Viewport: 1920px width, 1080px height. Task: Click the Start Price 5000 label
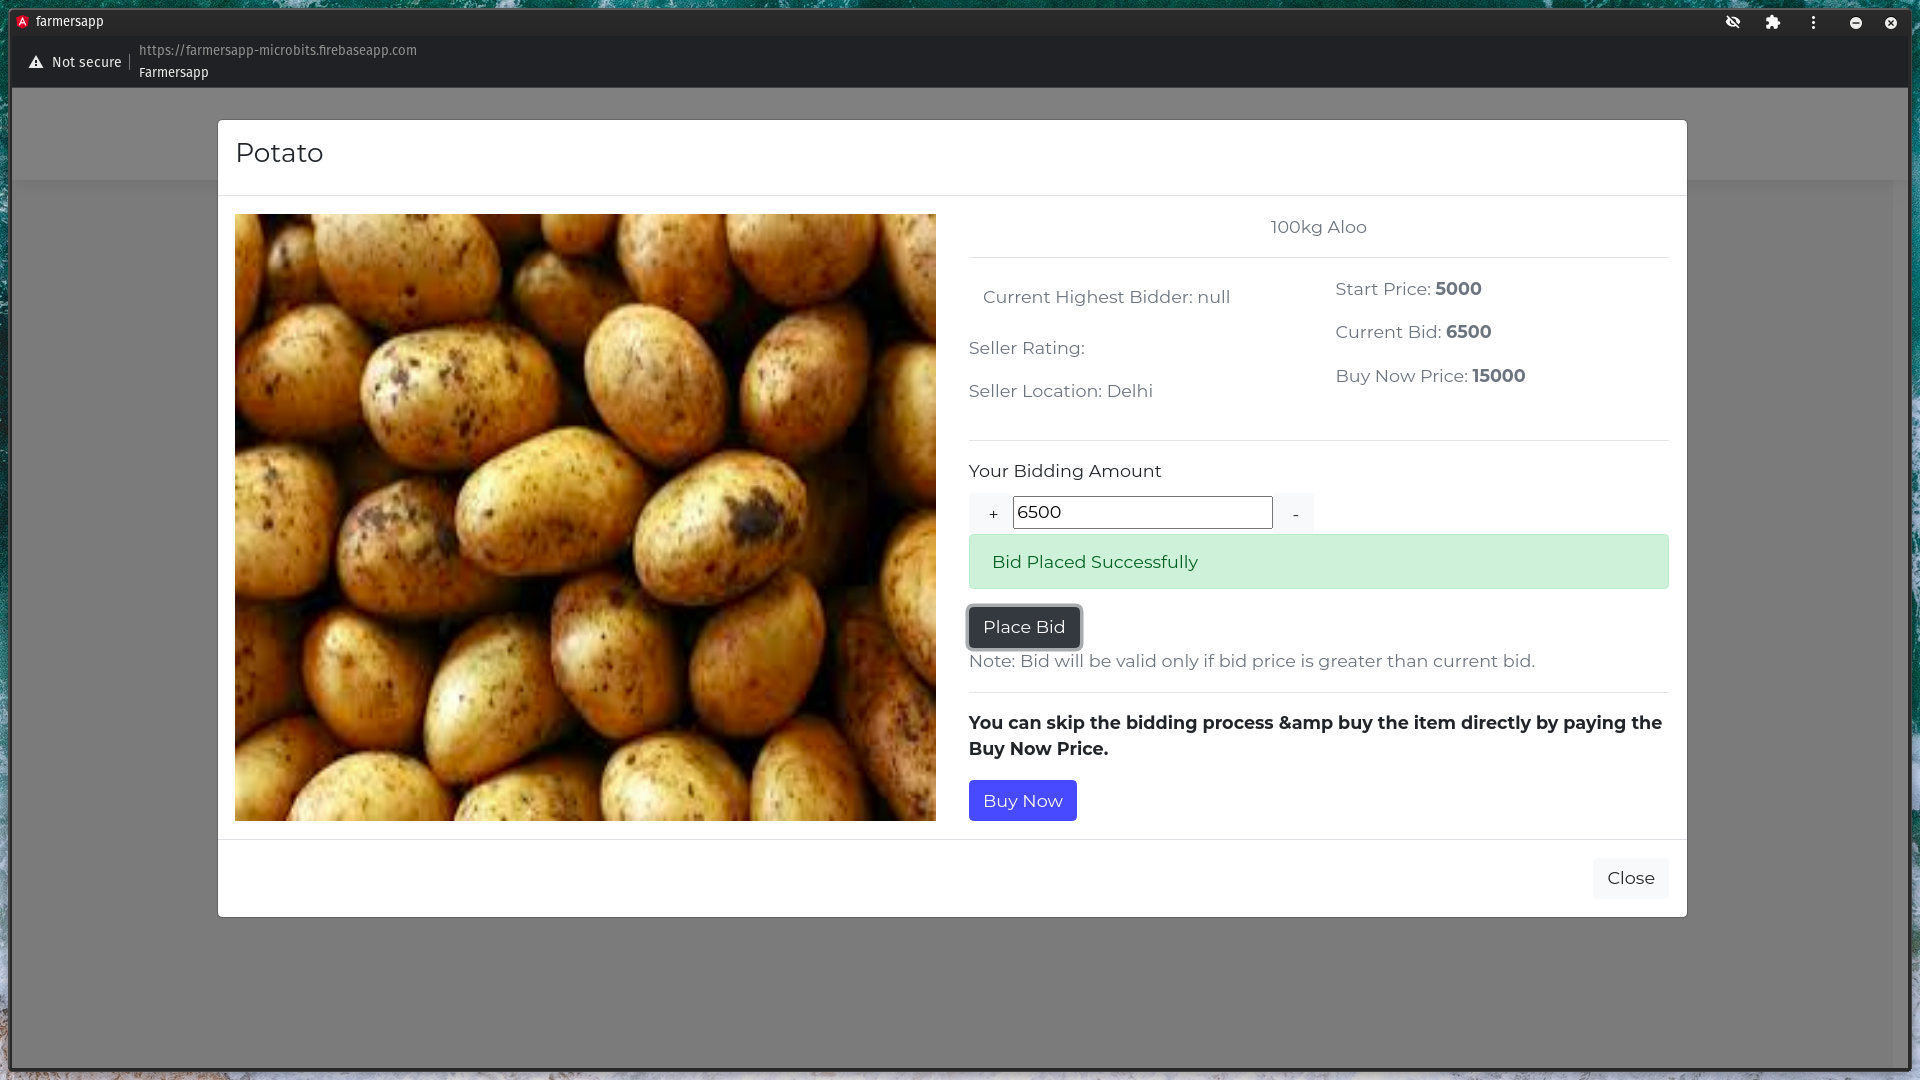click(1407, 287)
